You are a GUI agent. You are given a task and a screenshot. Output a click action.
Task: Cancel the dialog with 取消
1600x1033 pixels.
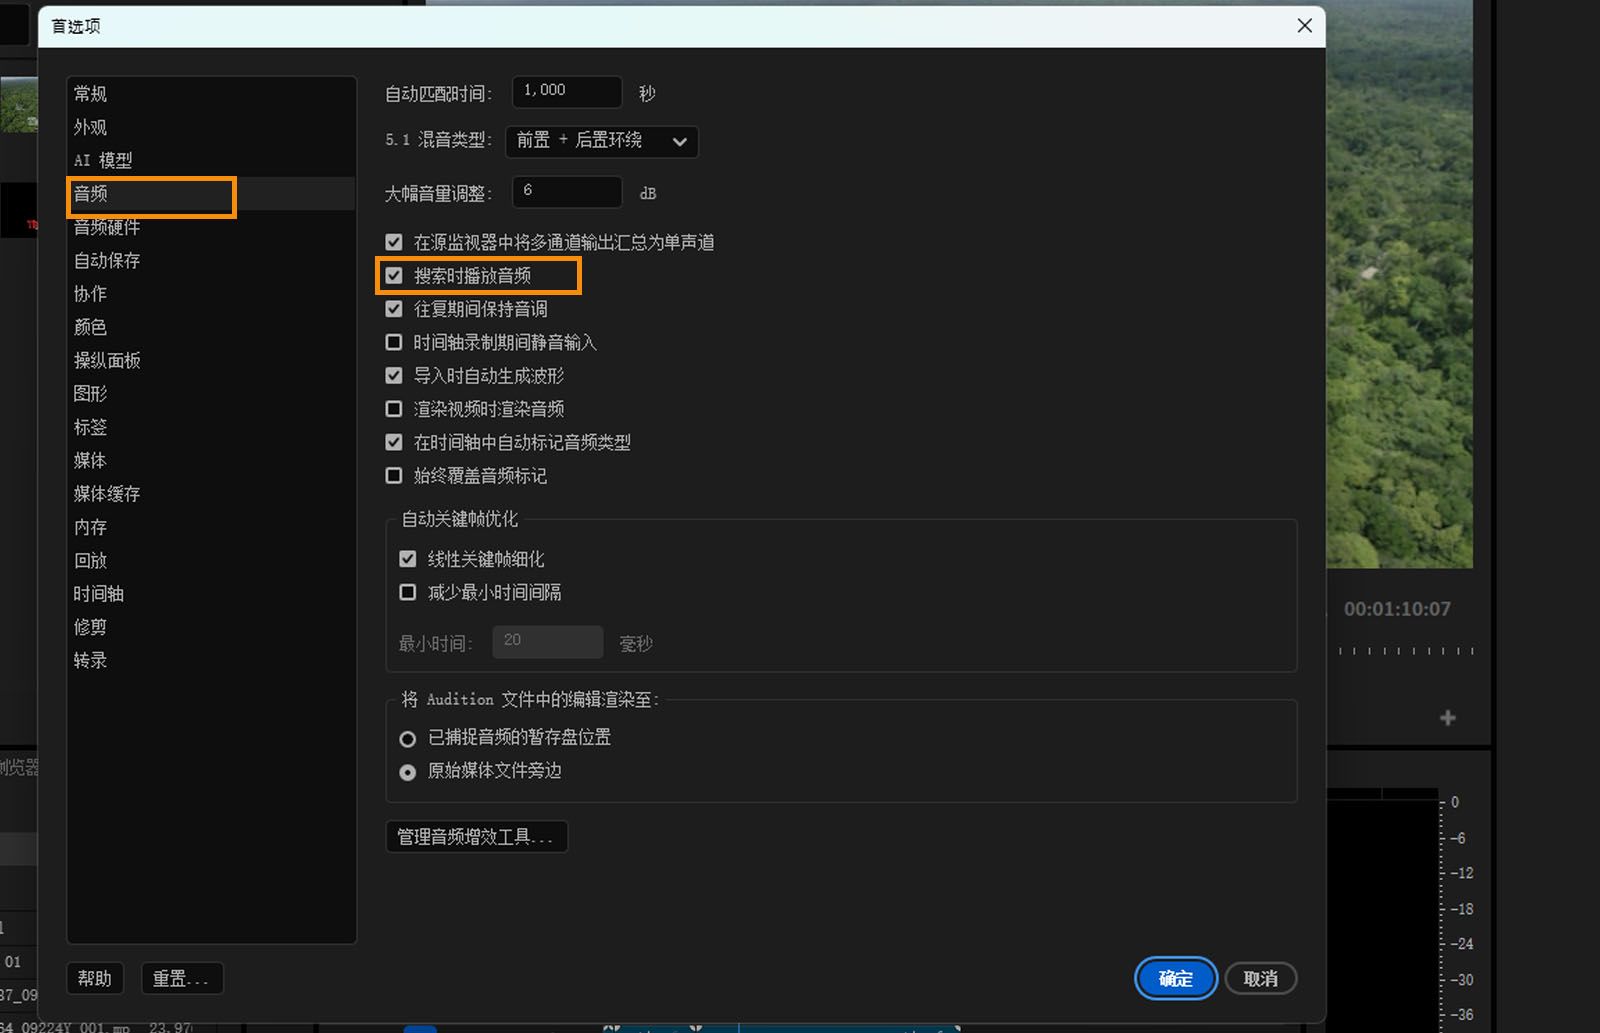(x=1260, y=978)
